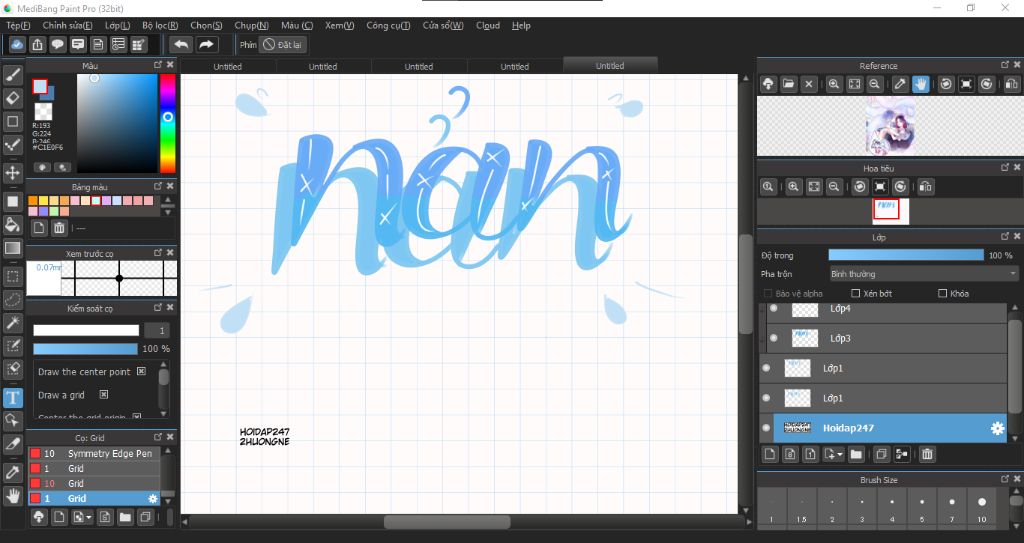
Task: Open the Help menu
Action: point(521,25)
